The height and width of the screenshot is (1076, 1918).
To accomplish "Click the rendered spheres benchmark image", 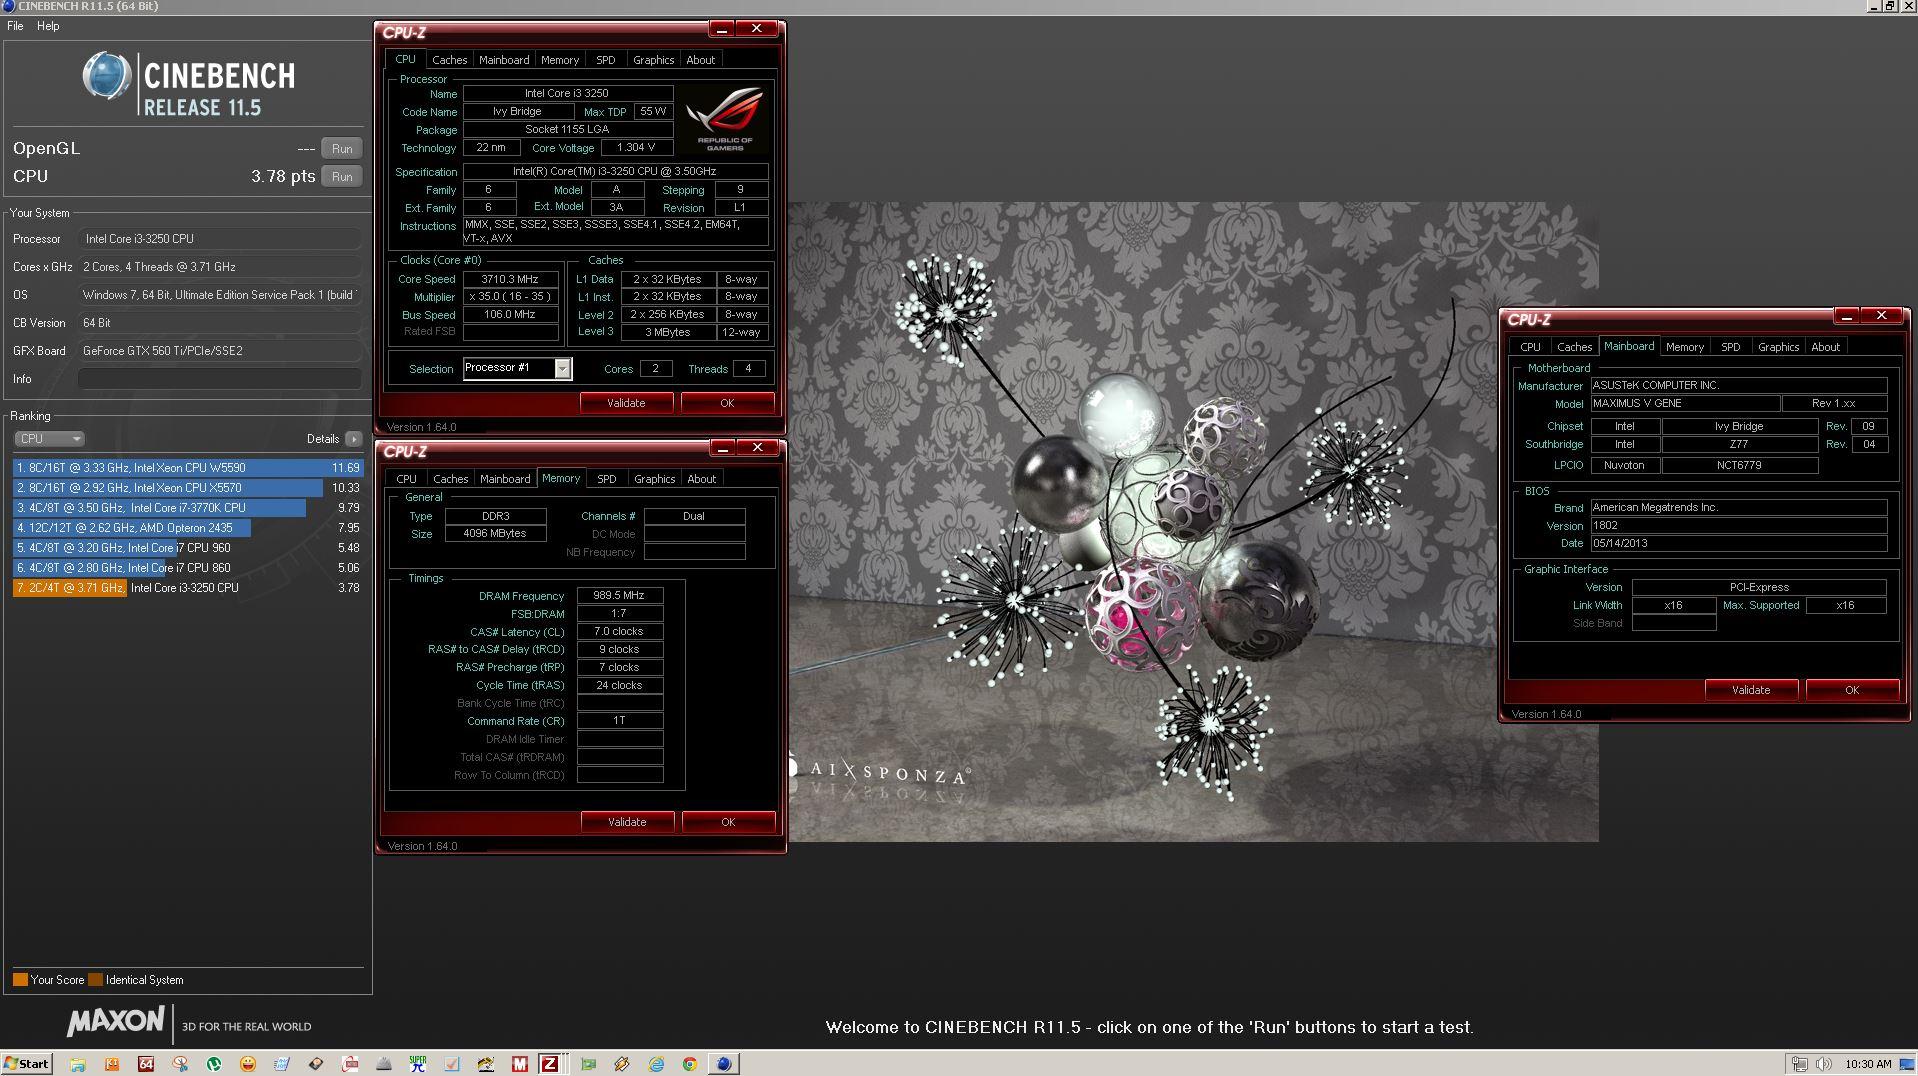I will 1193,522.
